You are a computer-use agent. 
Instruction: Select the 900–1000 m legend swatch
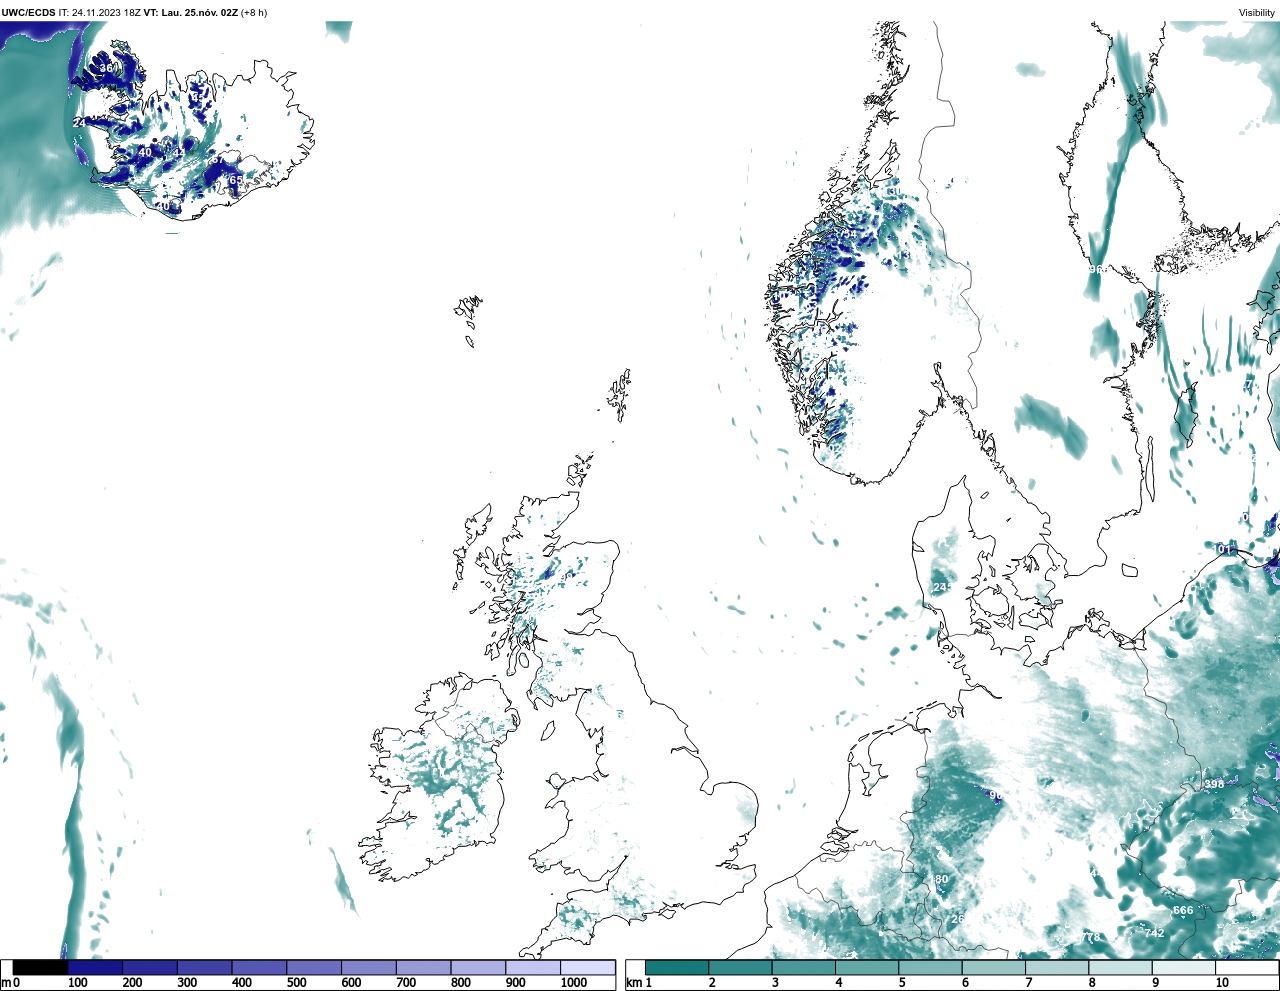click(532, 968)
